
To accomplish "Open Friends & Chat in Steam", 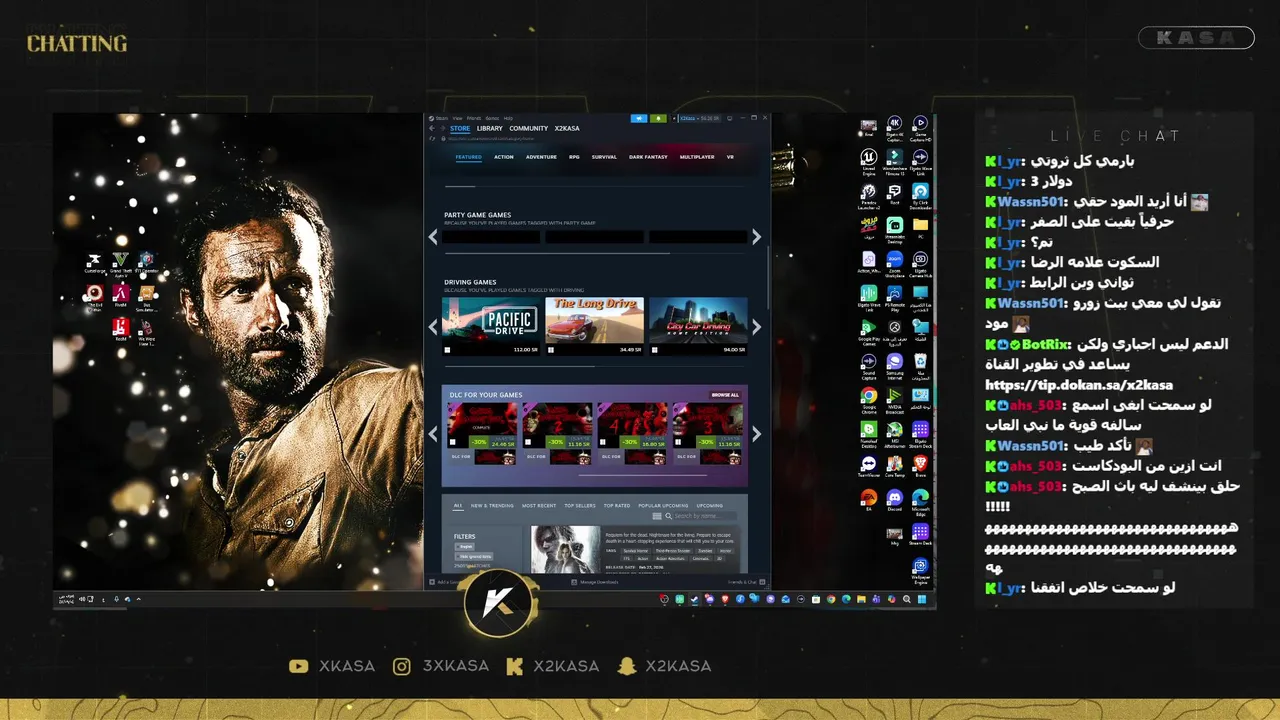I will point(745,582).
